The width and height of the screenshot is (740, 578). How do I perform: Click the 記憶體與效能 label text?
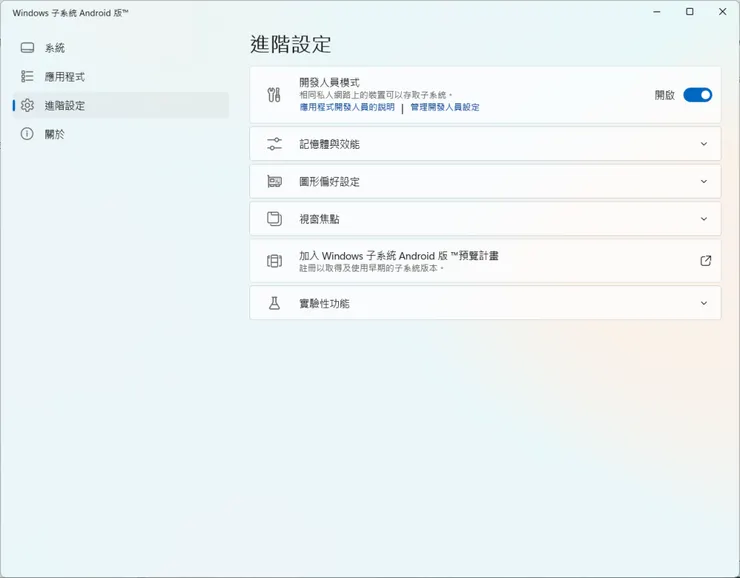pyautogui.click(x=329, y=144)
